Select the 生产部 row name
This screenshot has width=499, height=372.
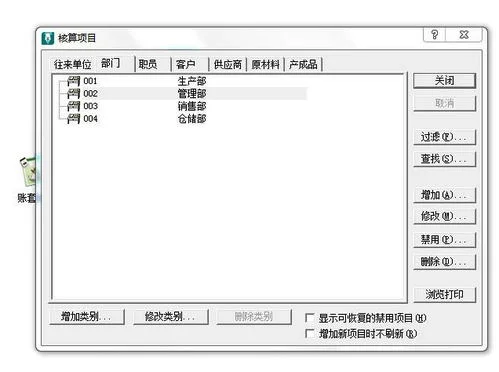[192, 81]
